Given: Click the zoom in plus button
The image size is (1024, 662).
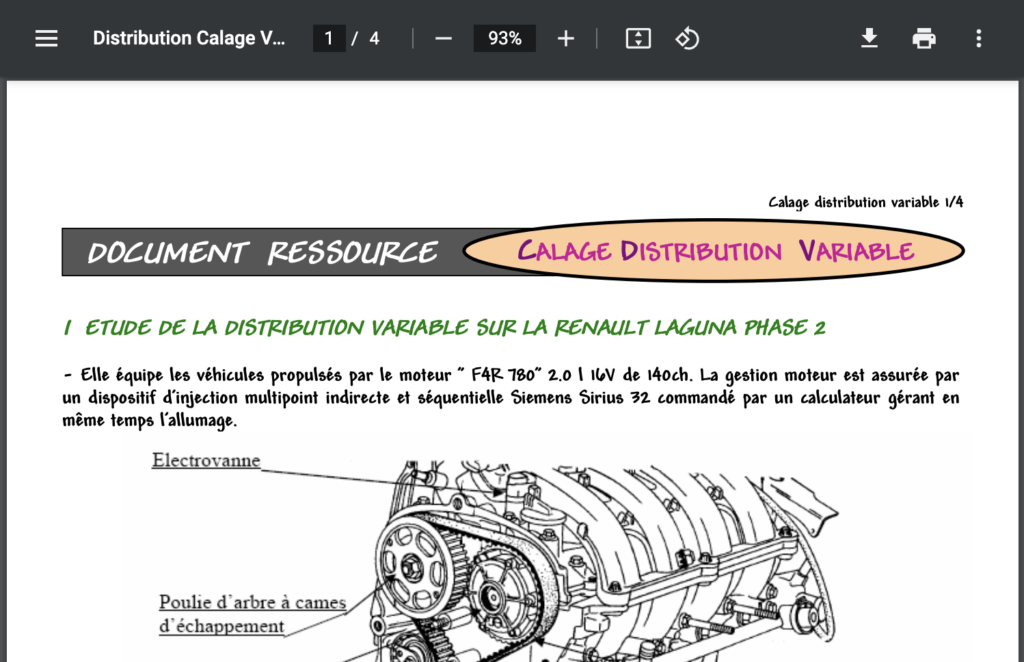Looking at the screenshot, I should point(566,39).
